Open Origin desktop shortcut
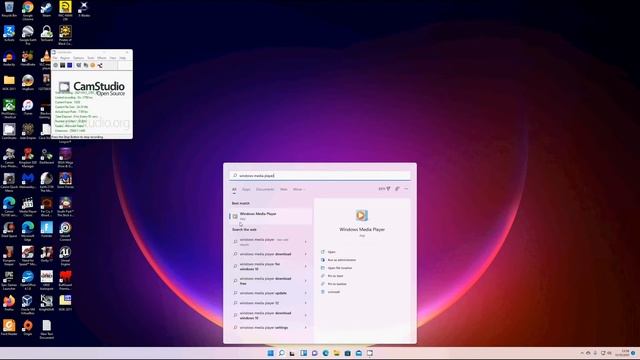The width and height of the screenshot is (640, 360). (28, 327)
